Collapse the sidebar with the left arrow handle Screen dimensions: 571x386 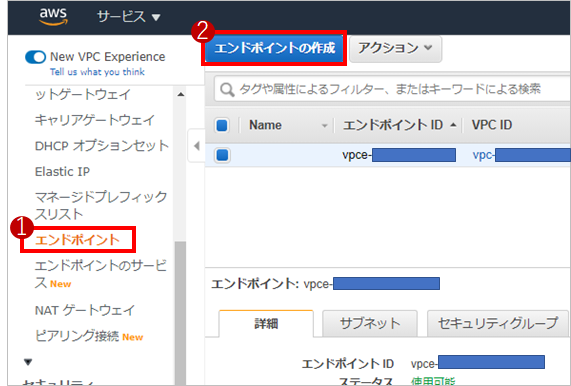(x=197, y=146)
